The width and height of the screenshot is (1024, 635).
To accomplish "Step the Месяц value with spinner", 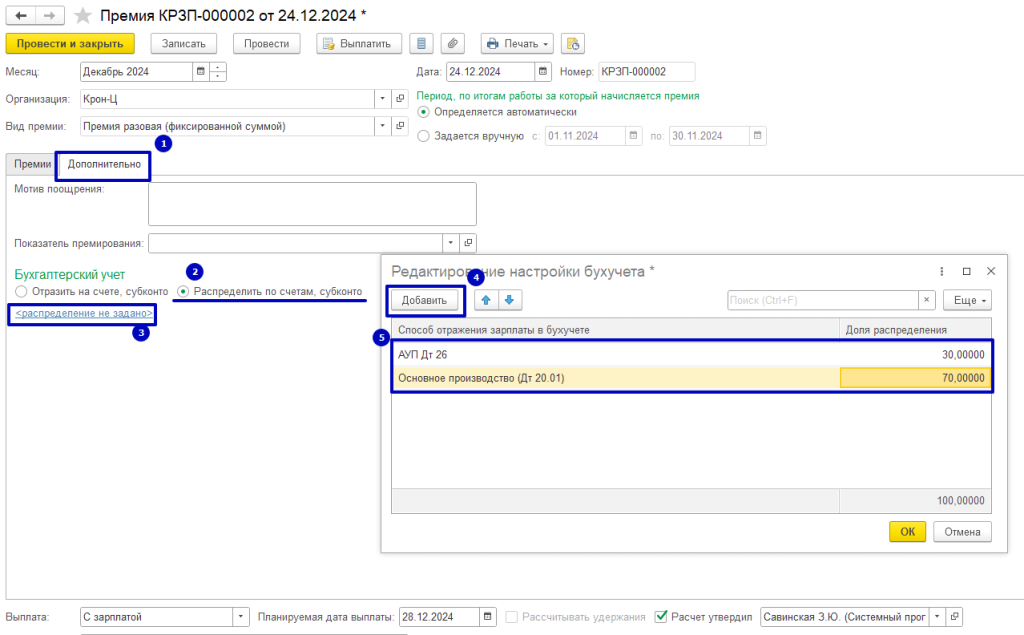I will 218,71.
